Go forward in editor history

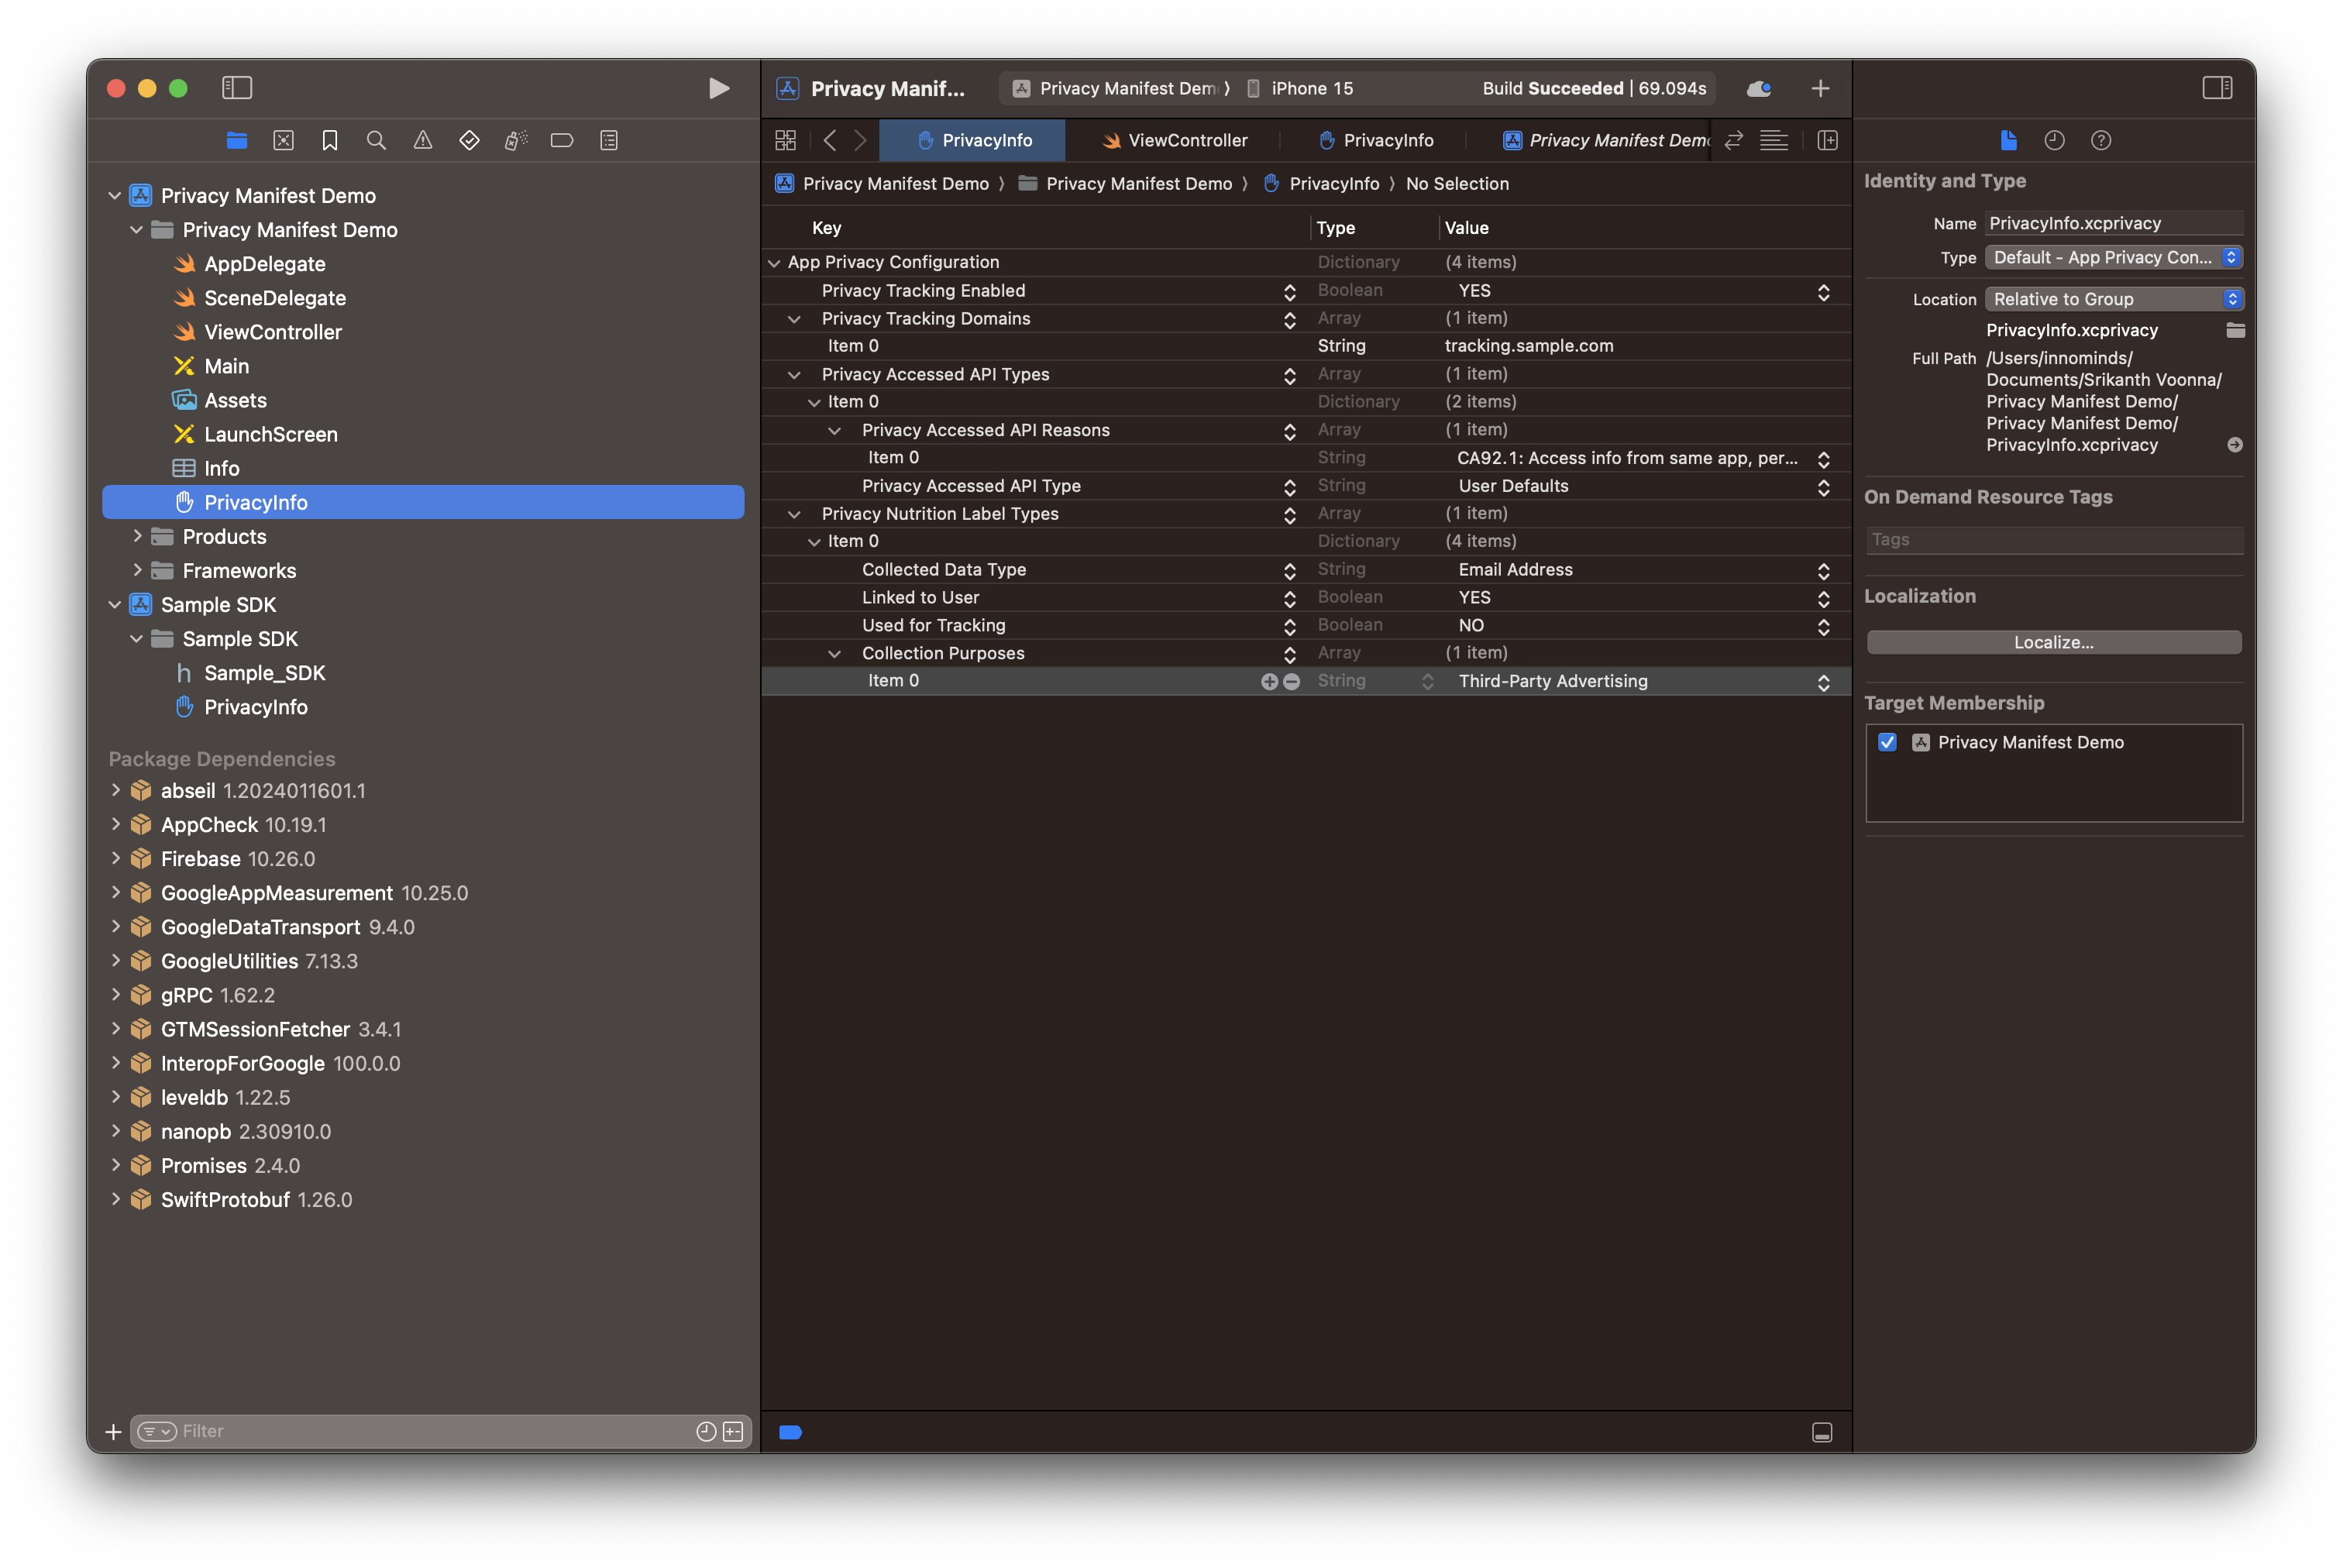(x=860, y=140)
